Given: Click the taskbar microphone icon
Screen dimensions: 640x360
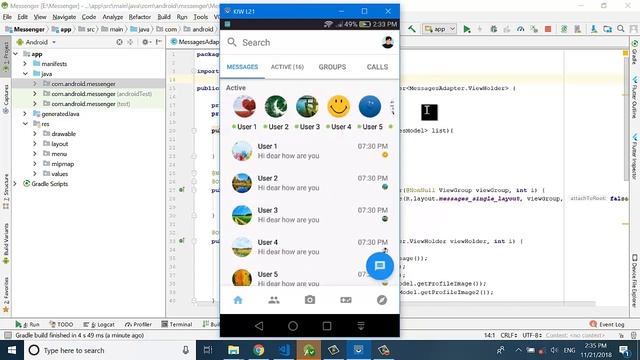Looking at the screenshot, I should click(x=185, y=350).
